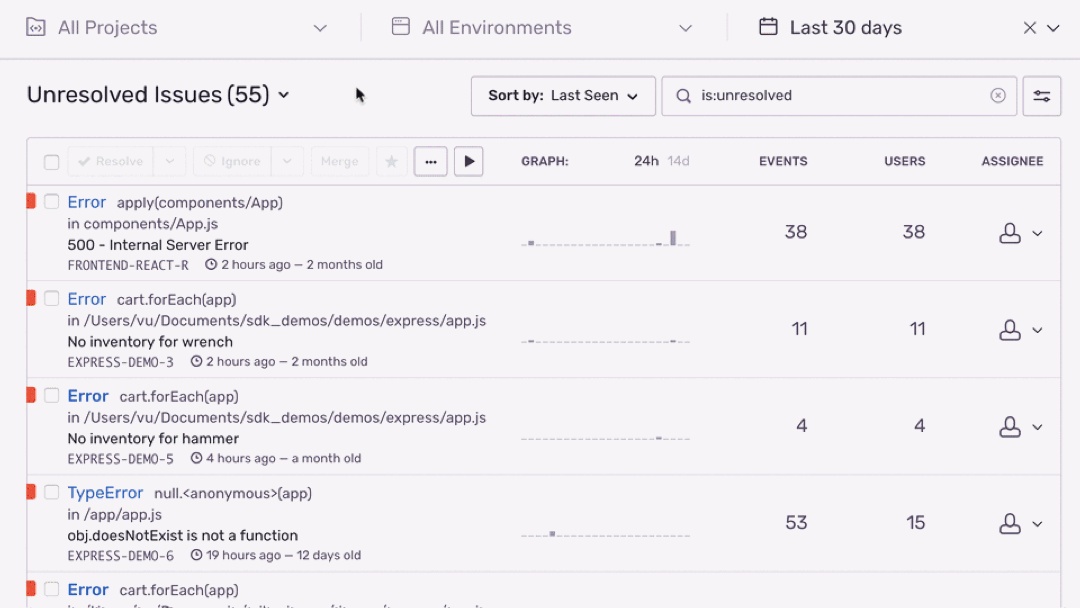Toggle the select-all issues checkbox
This screenshot has height=608, width=1080.
[x=52, y=163]
